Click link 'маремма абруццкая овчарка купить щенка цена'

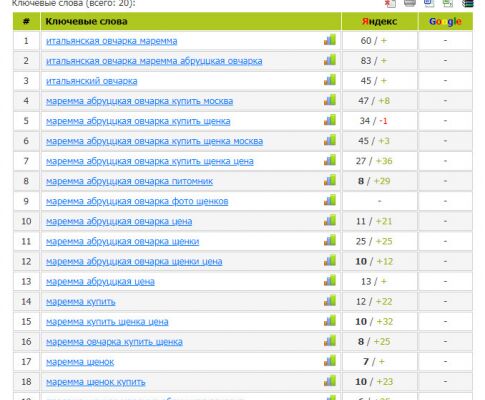(150, 161)
